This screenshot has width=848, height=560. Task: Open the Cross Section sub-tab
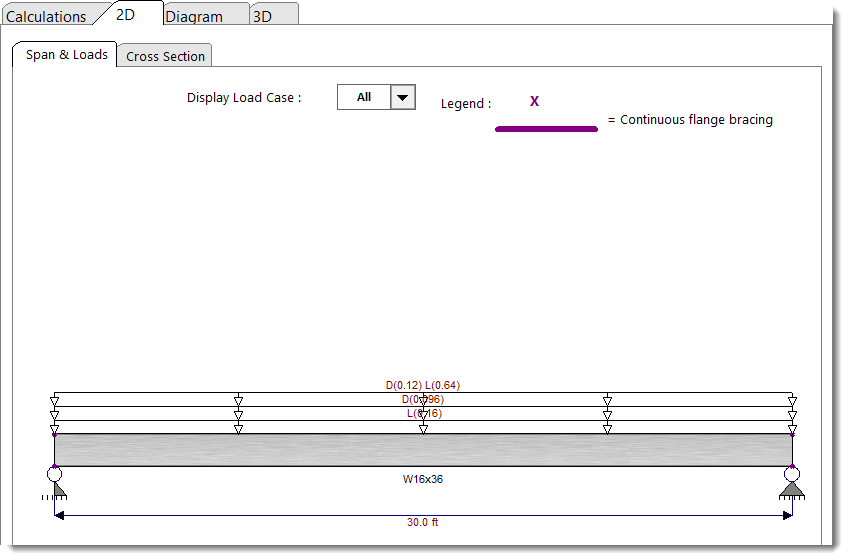click(165, 56)
